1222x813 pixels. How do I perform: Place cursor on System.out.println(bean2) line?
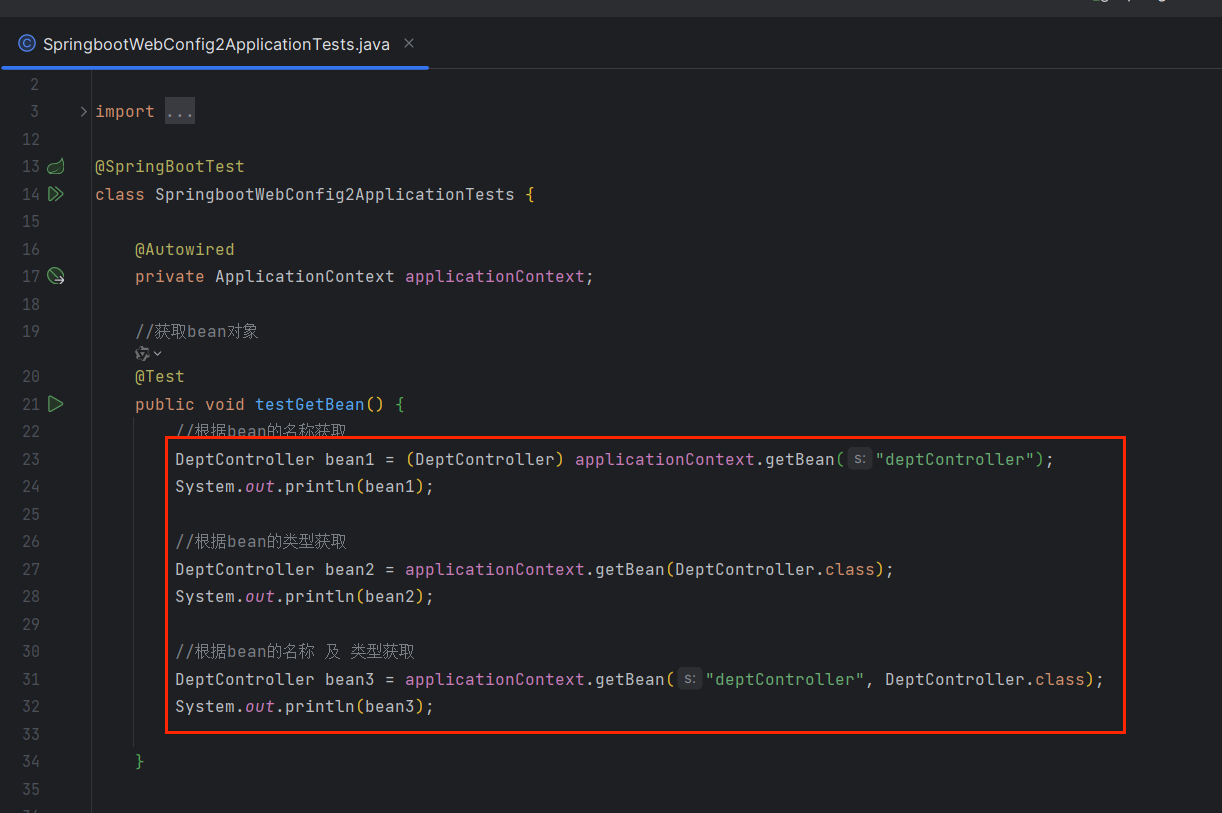(x=304, y=596)
